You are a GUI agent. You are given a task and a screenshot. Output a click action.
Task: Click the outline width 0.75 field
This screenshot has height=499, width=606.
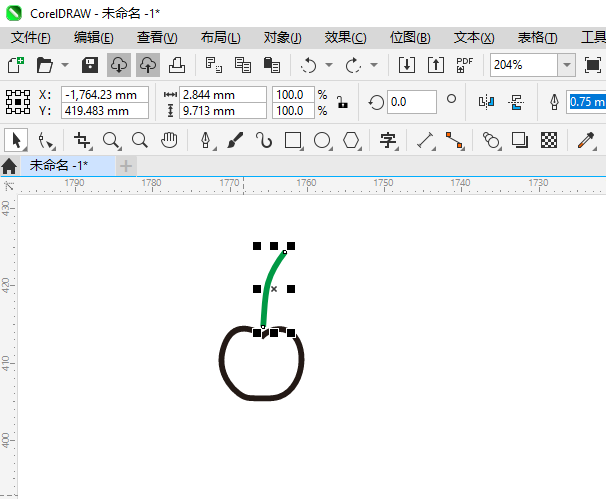point(586,102)
